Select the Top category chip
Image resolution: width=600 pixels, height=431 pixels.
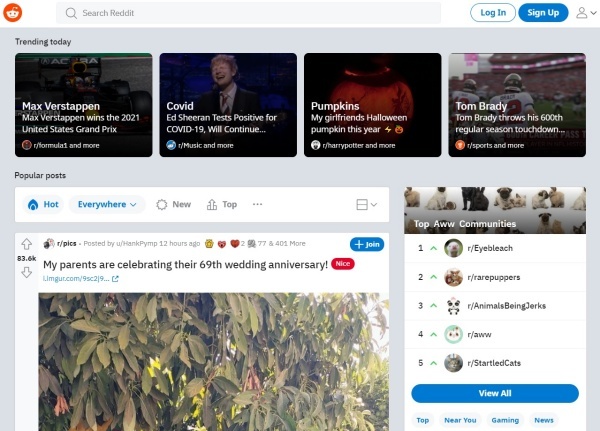(422, 420)
